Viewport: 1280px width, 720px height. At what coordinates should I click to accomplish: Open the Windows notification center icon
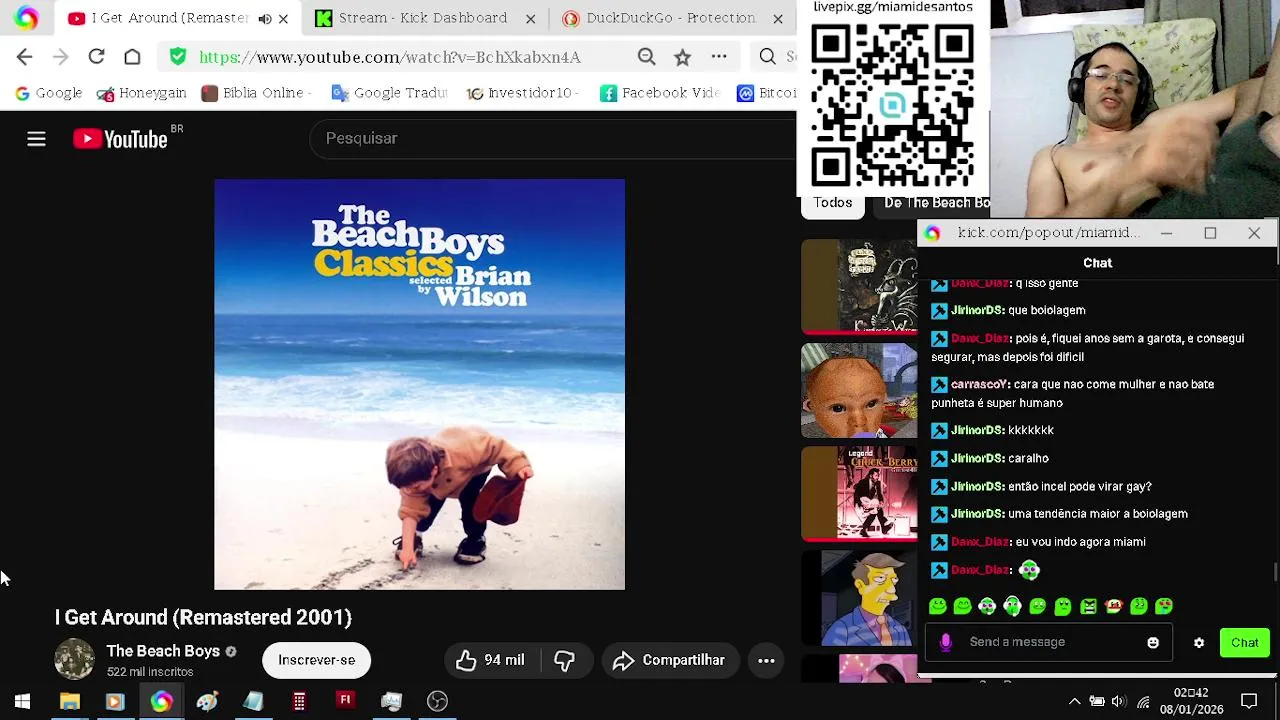tap(1249, 701)
